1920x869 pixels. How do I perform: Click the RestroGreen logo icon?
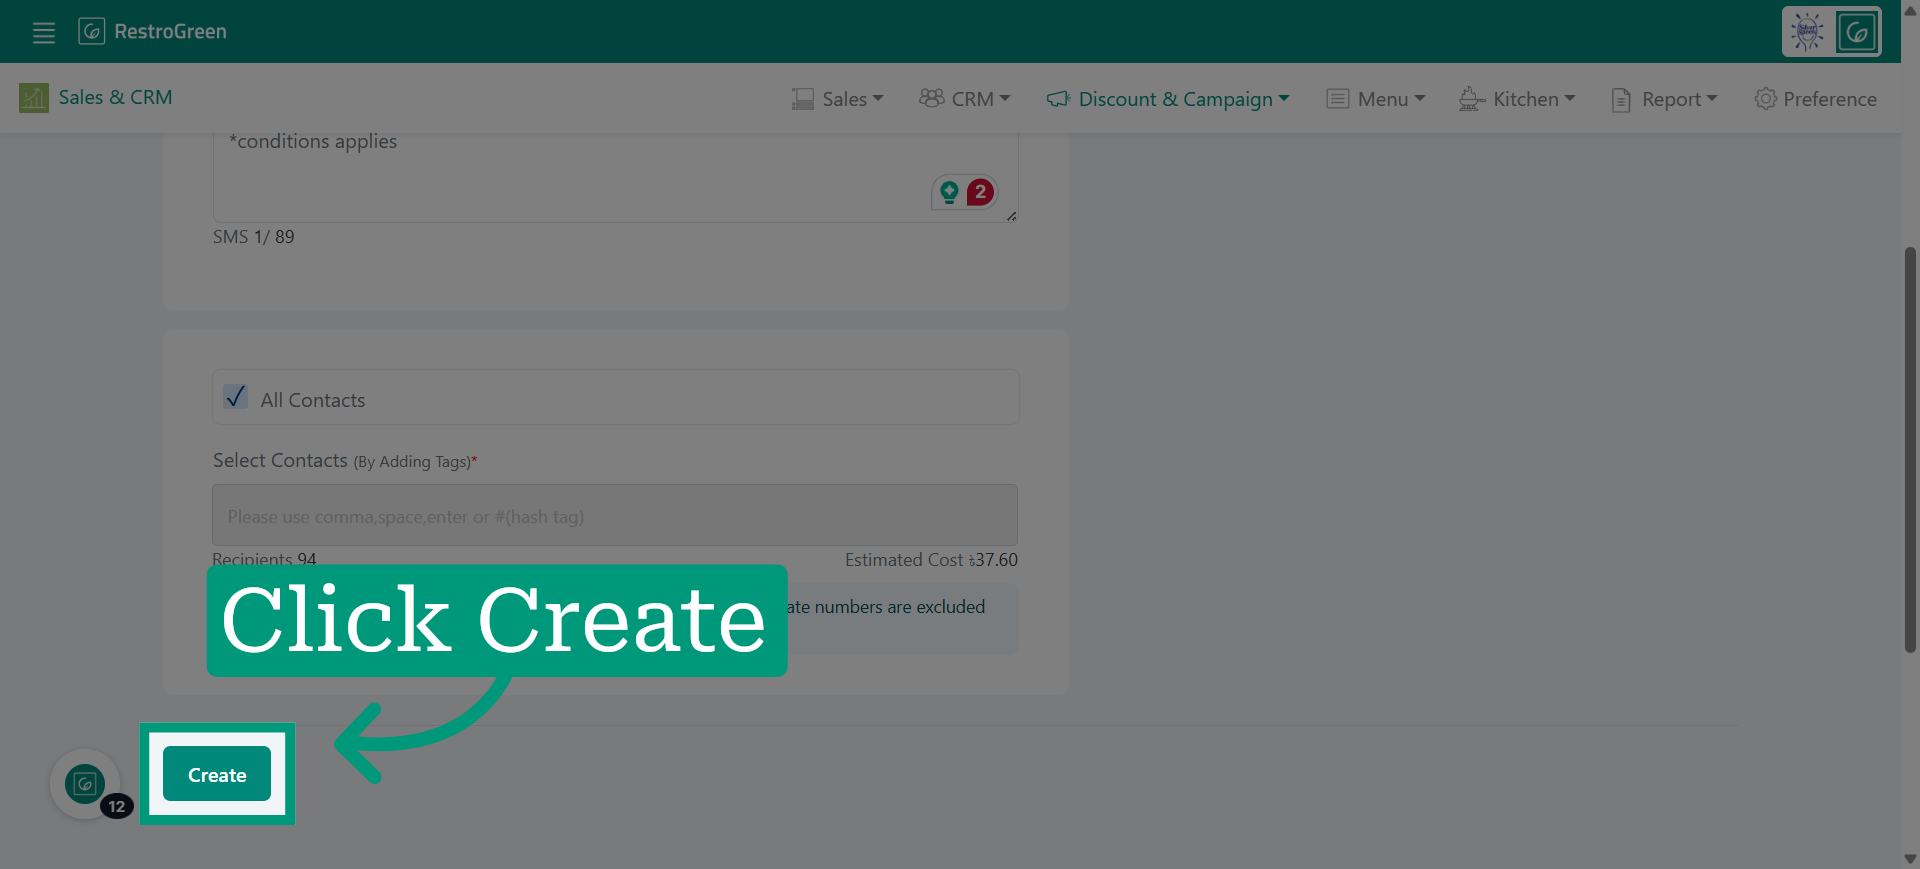91,31
